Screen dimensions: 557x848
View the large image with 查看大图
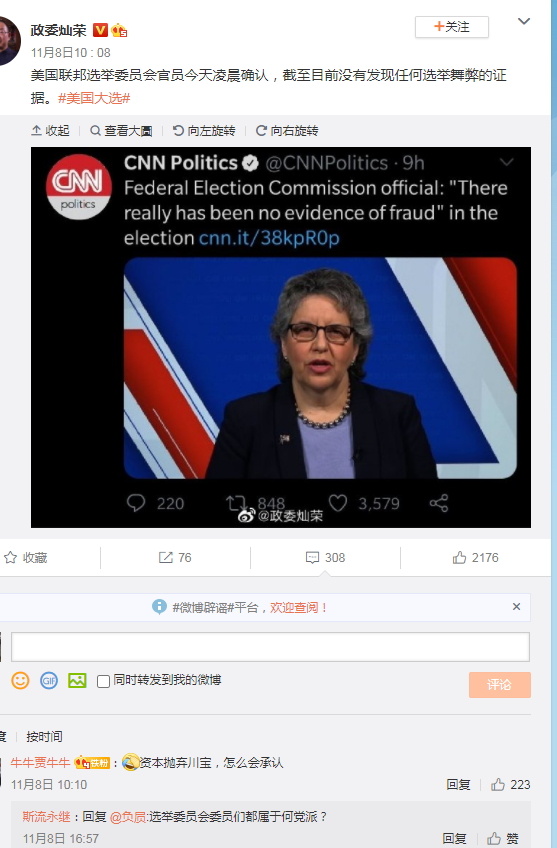[x=121, y=130]
